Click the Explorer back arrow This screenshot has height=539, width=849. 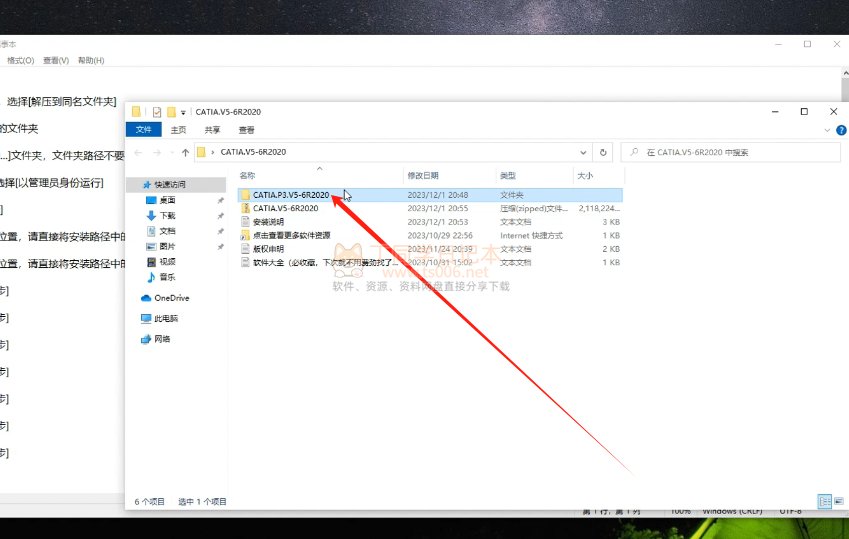(x=138, y=153)
